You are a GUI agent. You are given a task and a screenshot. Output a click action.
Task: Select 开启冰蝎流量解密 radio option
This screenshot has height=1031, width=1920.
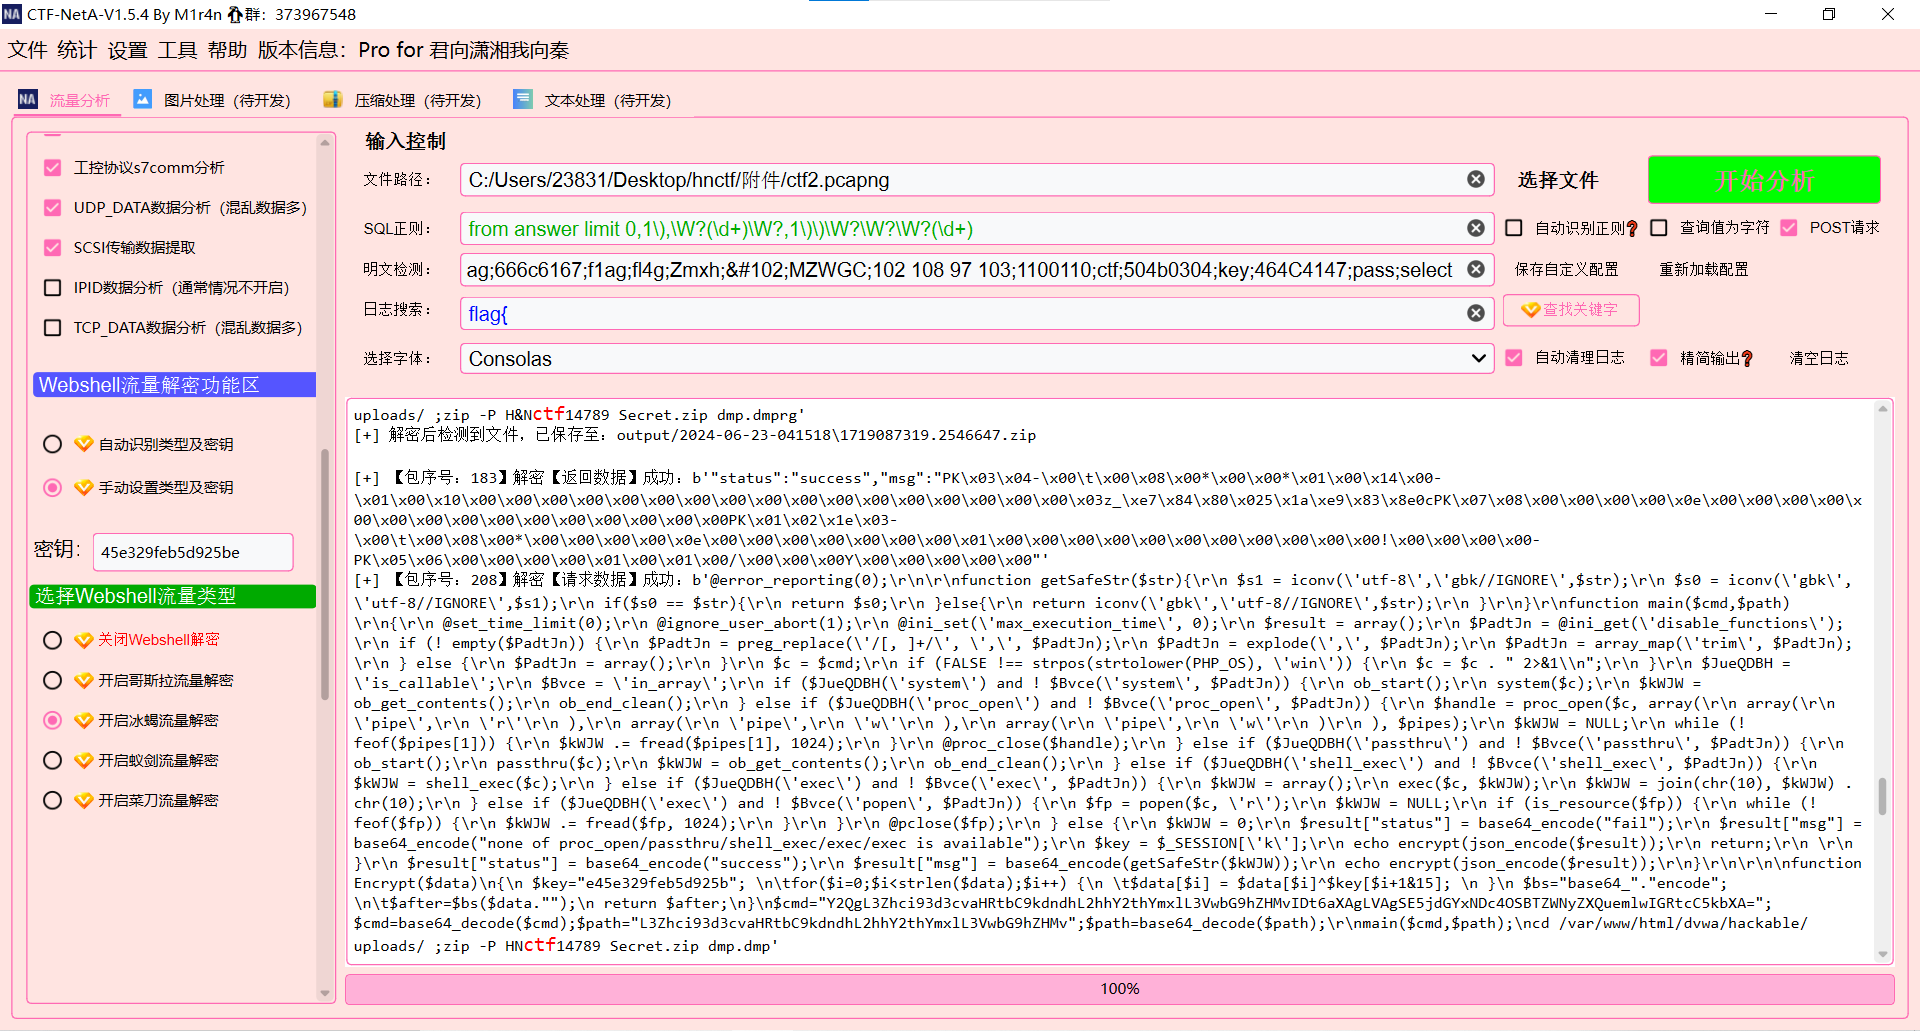[x=53, y=720]
